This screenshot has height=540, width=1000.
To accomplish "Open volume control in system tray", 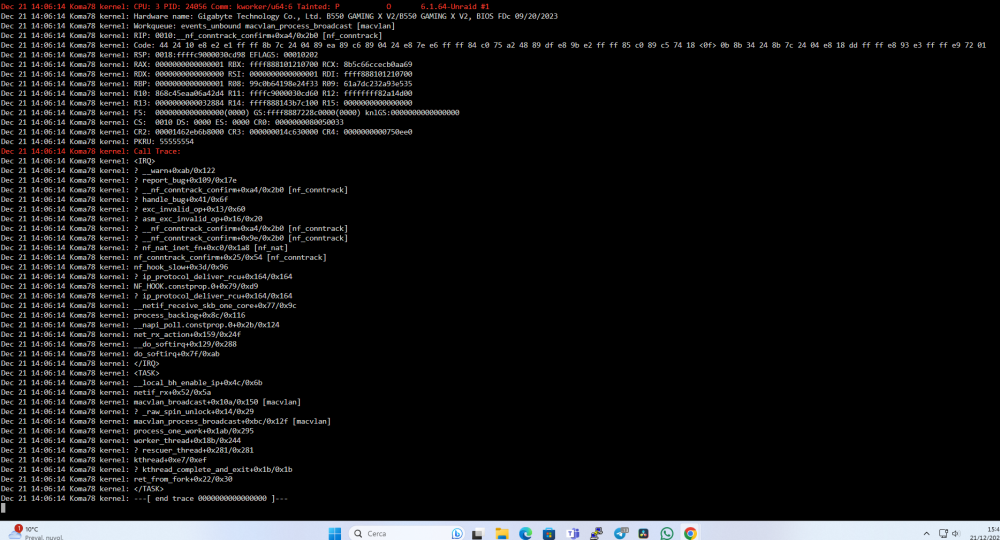I will 955,534.
